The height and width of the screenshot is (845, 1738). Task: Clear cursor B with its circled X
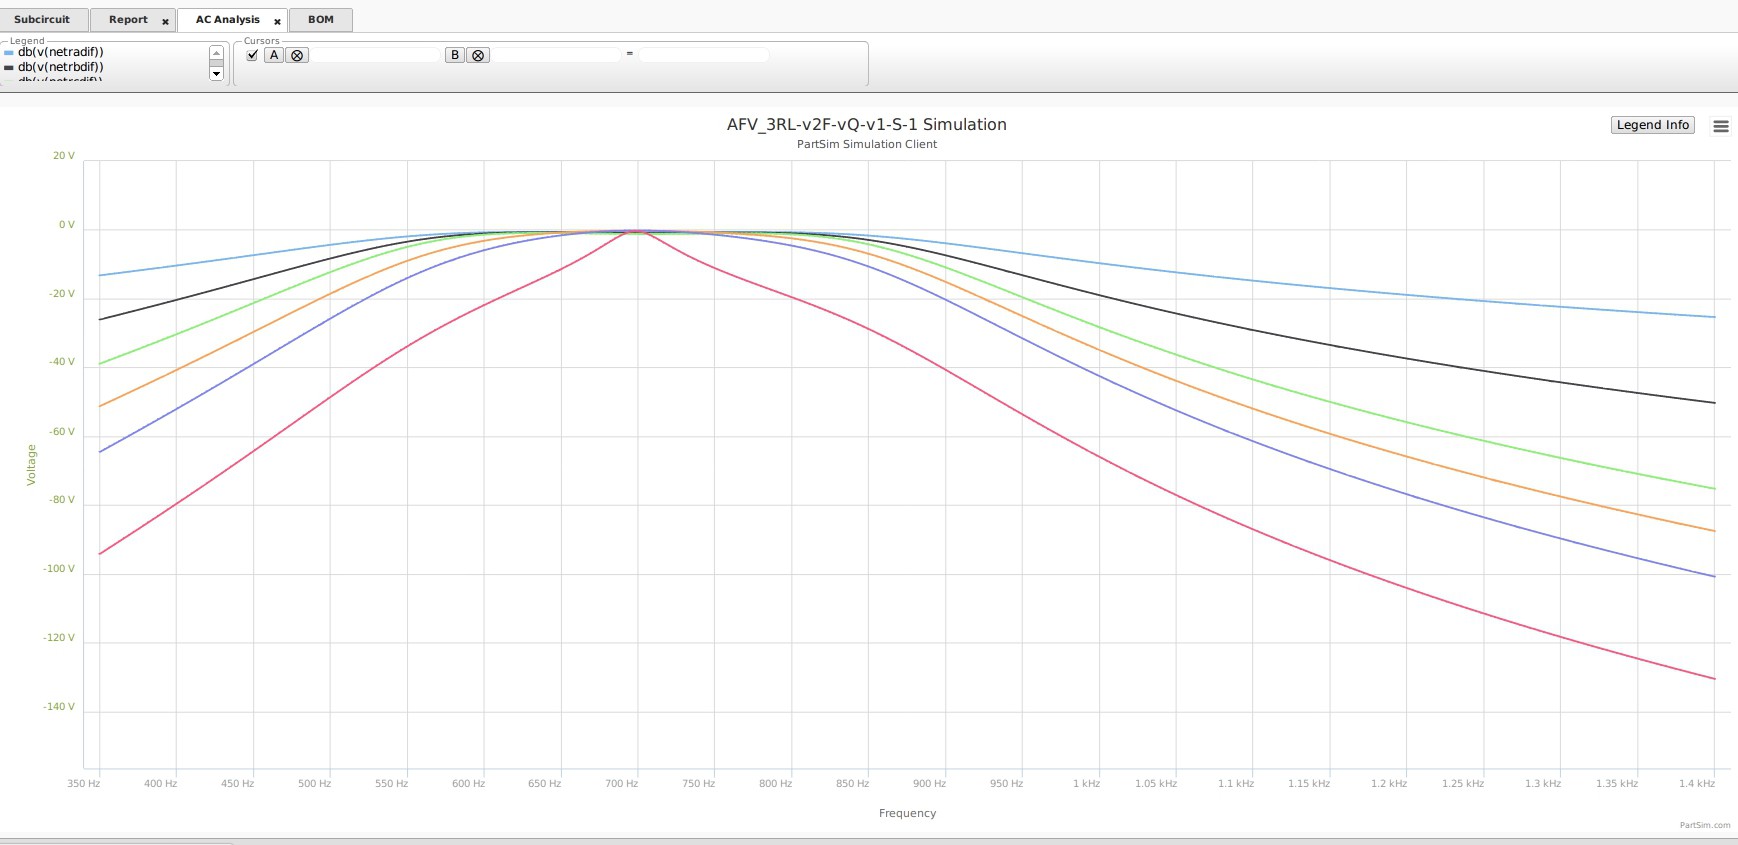coord(478,56)
